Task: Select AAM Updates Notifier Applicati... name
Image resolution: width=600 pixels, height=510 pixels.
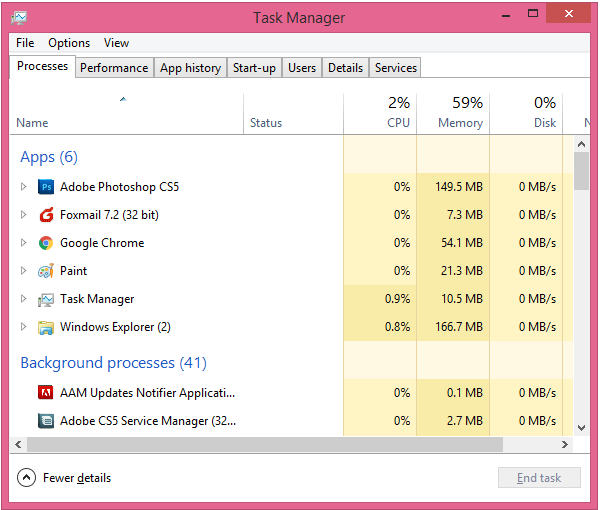Action: (147, 393)
